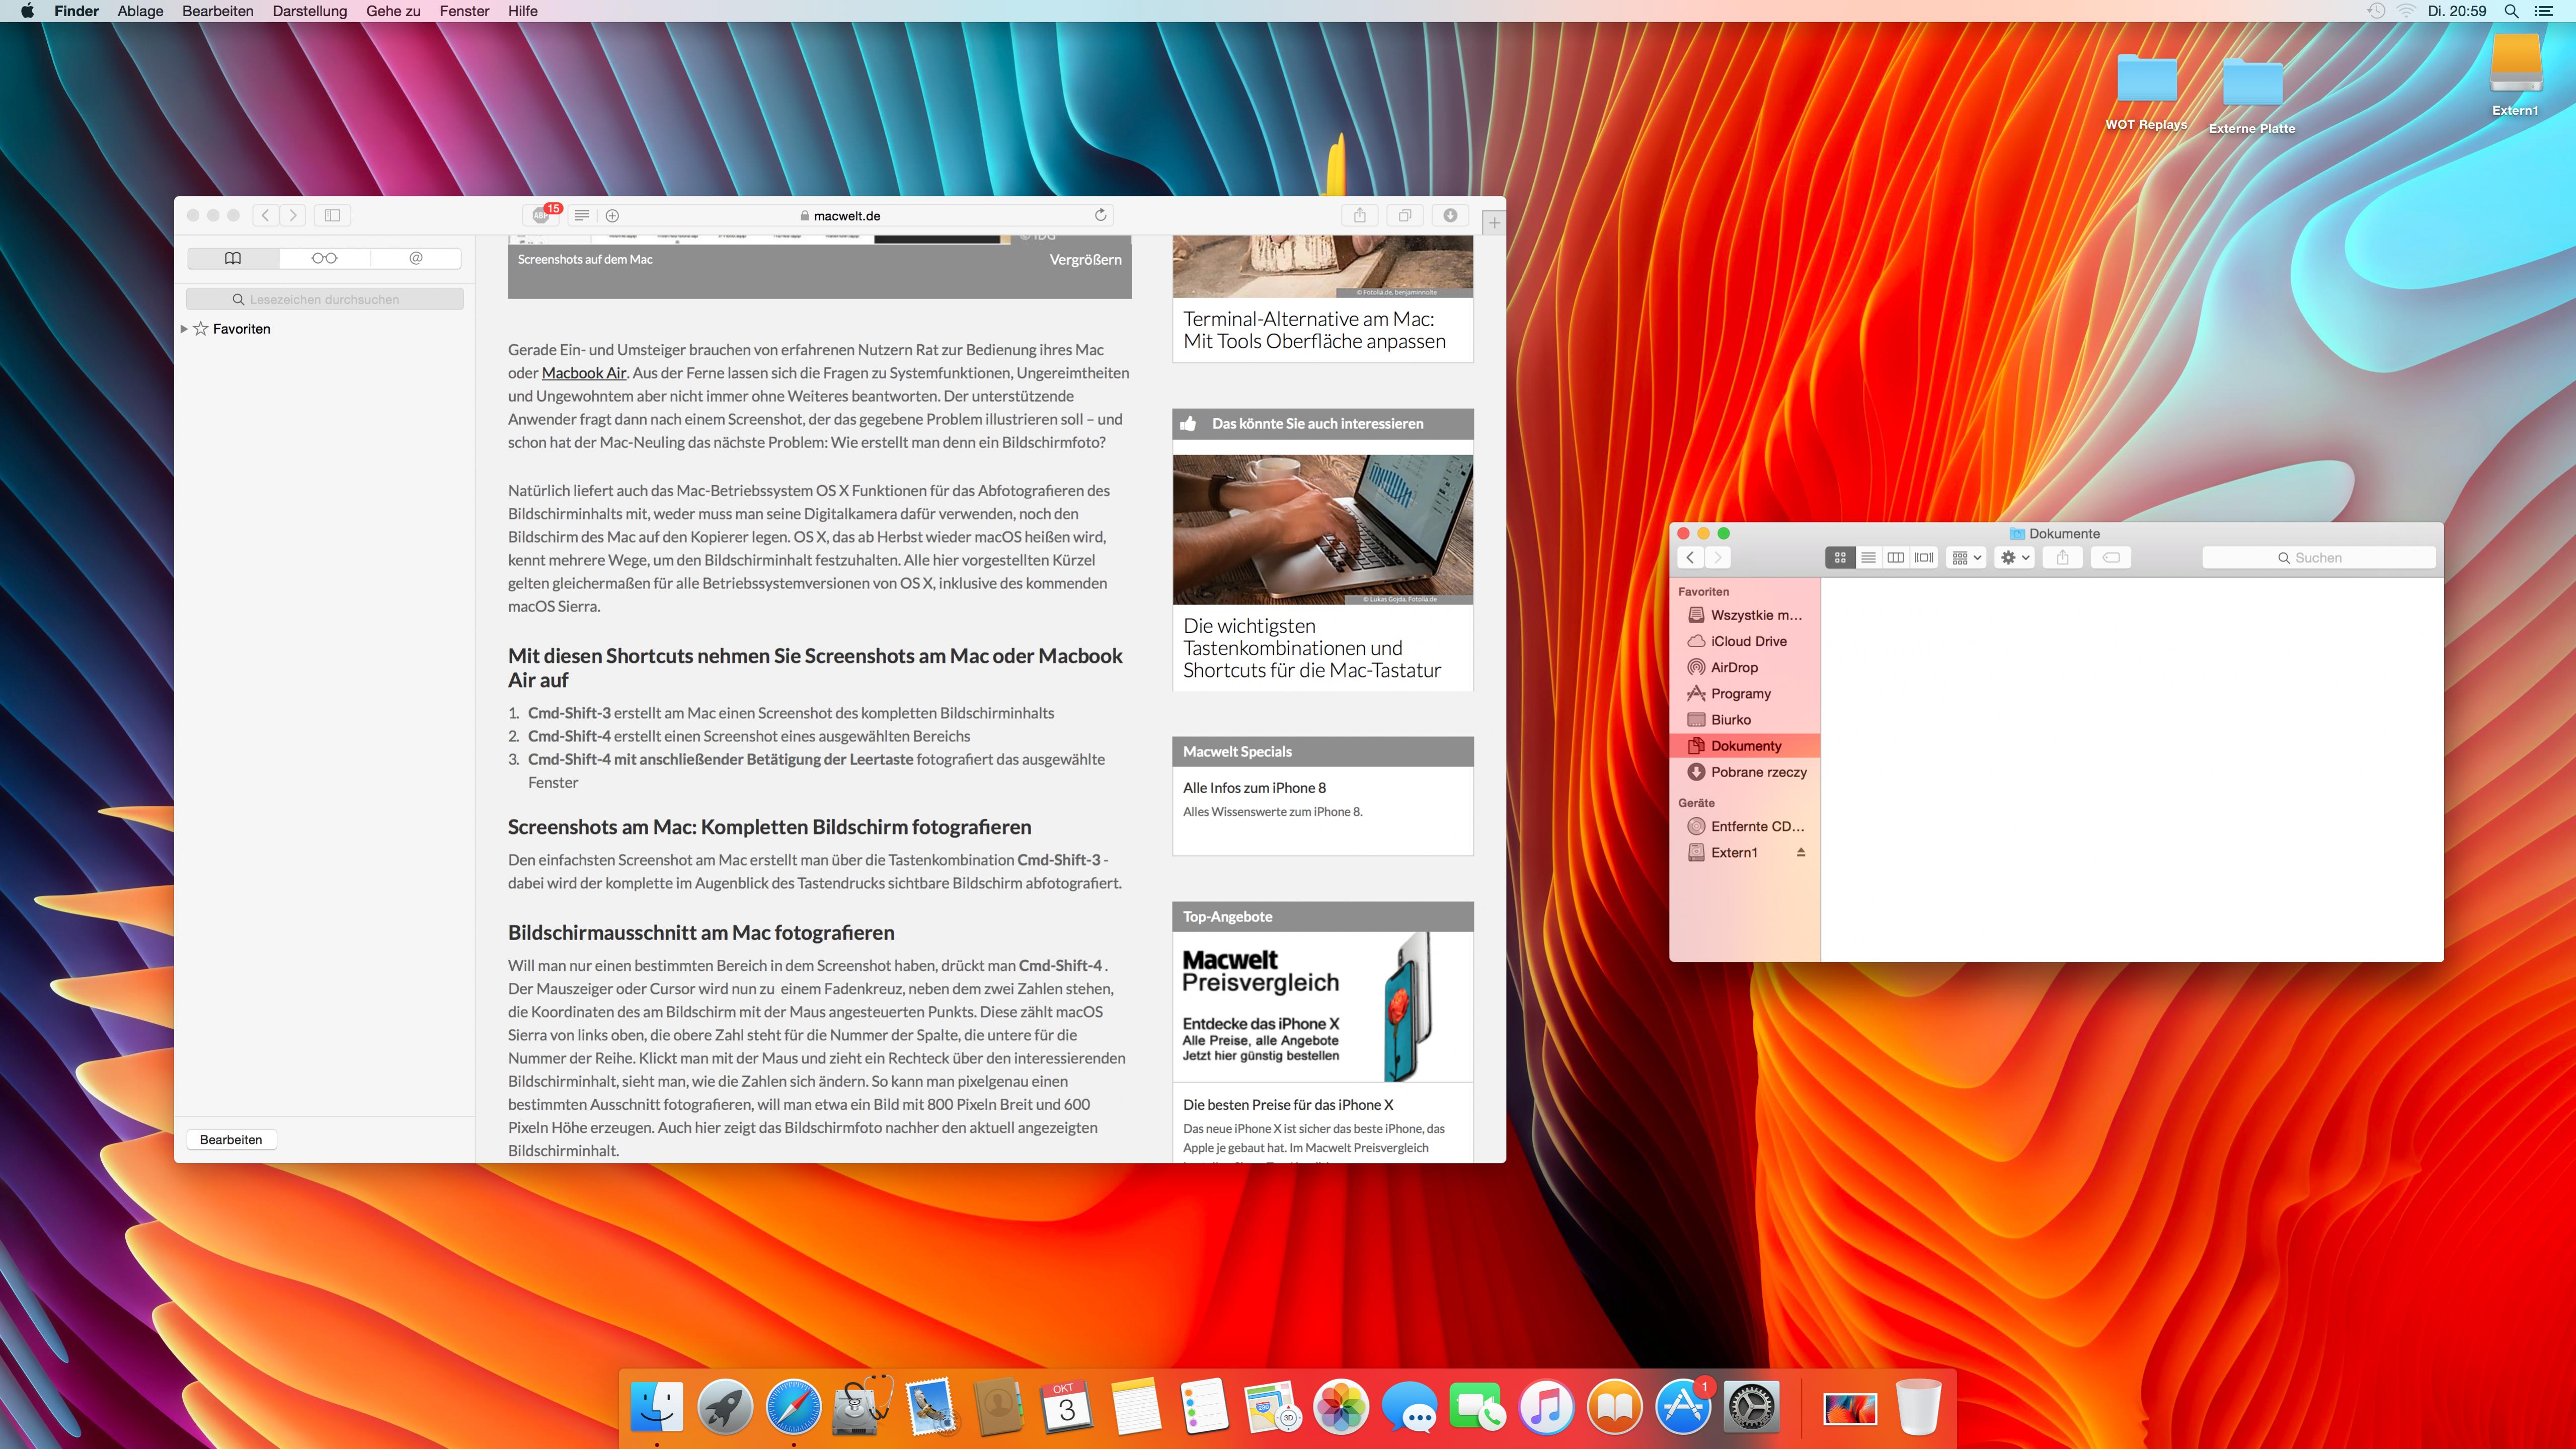Image resolution: width=2576 pixels, height=1449 pixels.
Task: Click the Adblock extension icon in Safari
Action: [542, 215]
